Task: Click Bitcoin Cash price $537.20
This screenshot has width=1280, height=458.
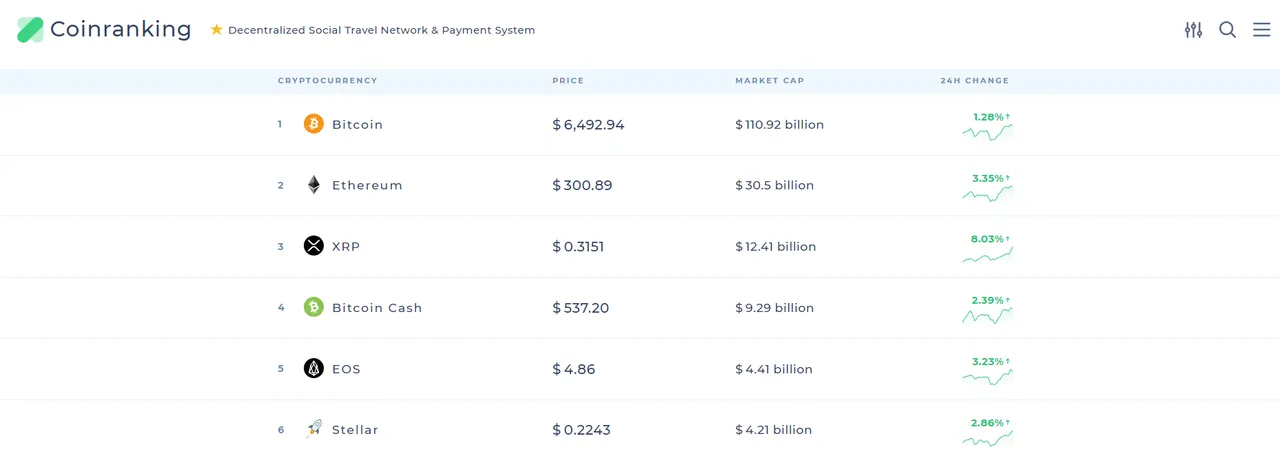Action: [580, 308]
